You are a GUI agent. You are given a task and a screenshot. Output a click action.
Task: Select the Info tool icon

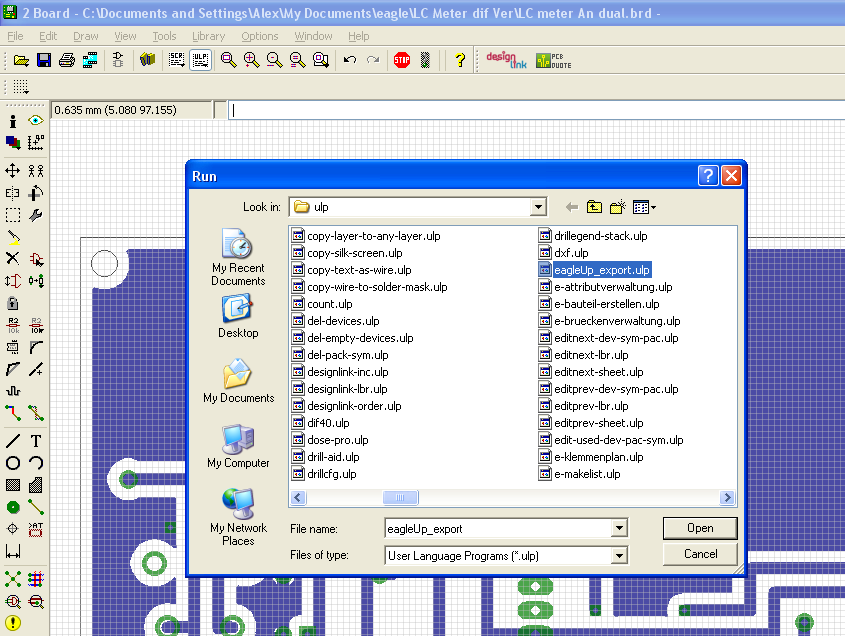pyautogui.click(x=13, y=121)
